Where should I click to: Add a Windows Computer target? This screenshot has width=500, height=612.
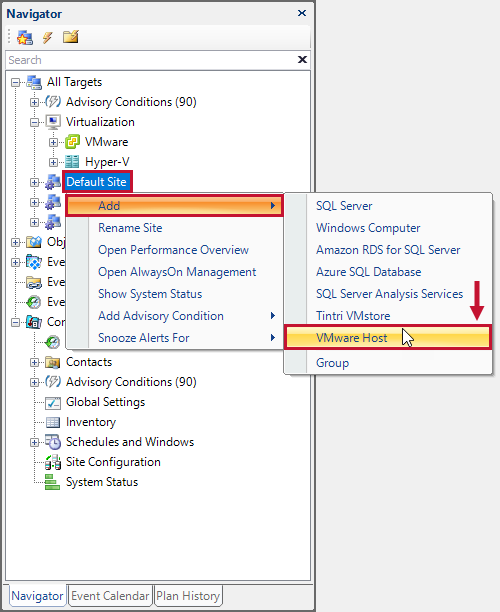pyautogui.click(x=388, y=228)
